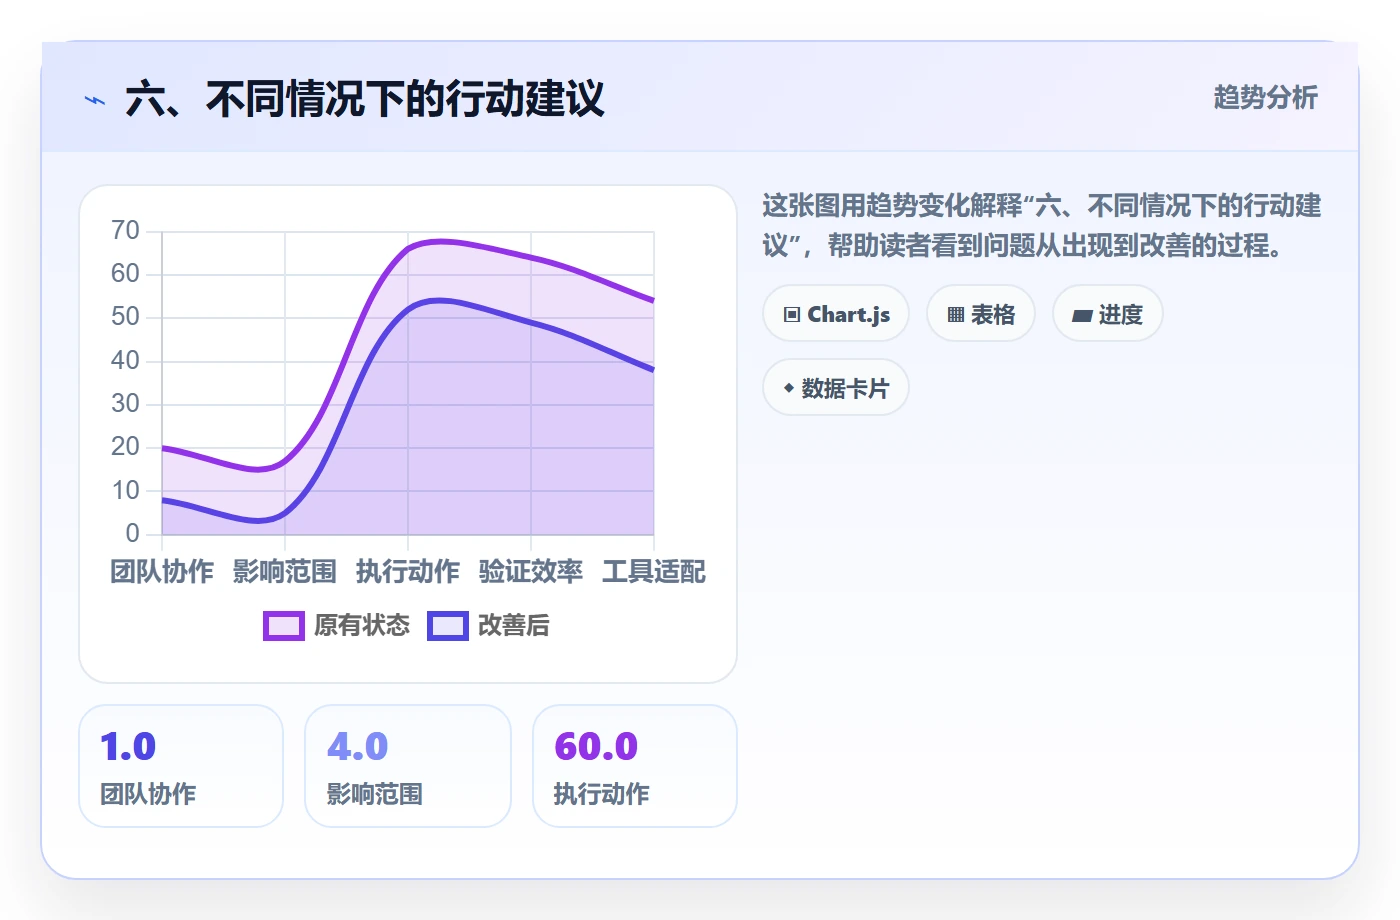
Task: Click the bar icon inside the 进度 chip
Action: 1082,316
